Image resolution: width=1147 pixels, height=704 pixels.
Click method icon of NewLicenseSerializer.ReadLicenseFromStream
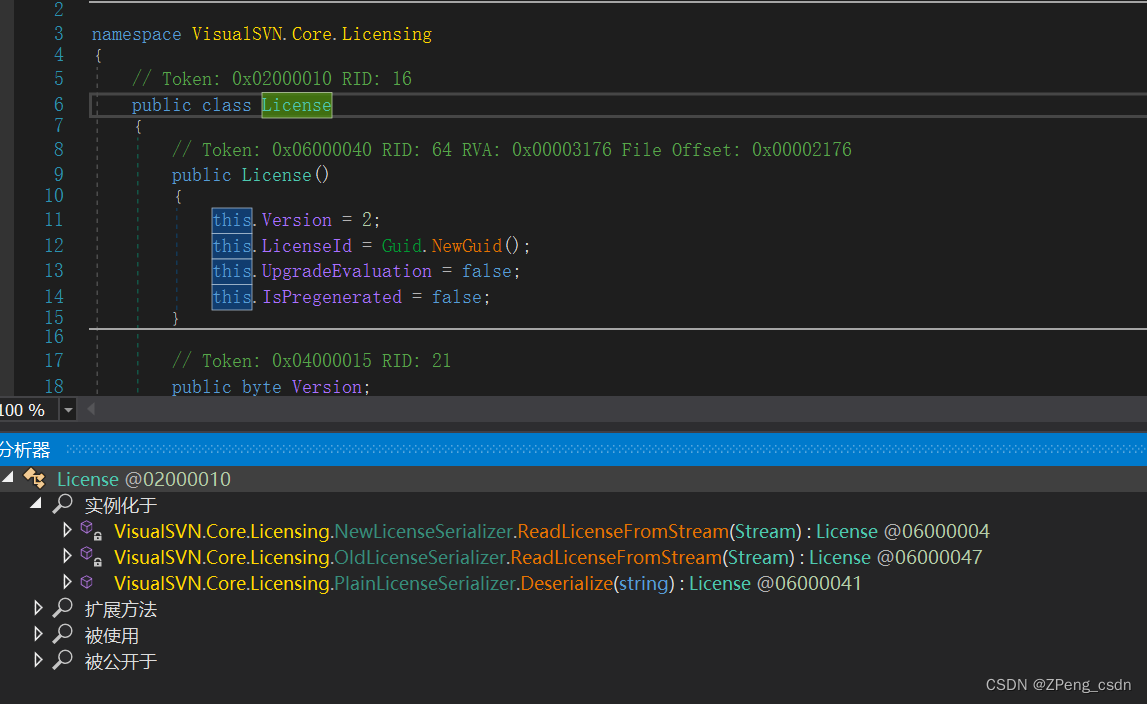[91, 531]
